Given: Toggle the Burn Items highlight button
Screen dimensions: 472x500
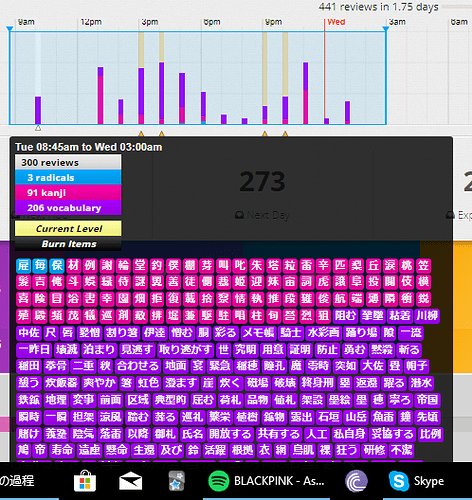Looking at the screenshot, I should (x=68, y=244).
